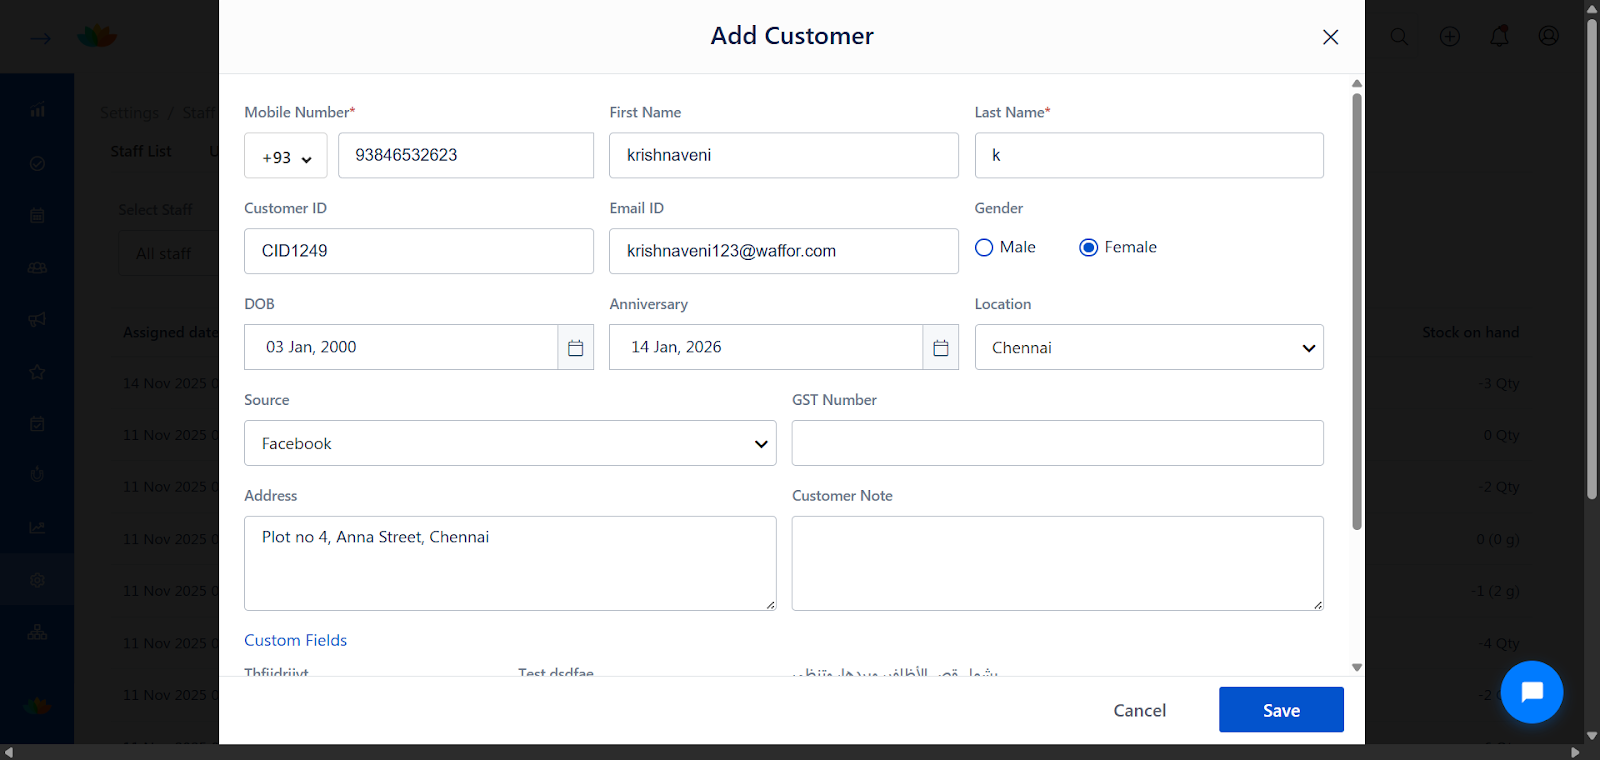Screen dimensions: 1600x760
Task: Open the circled checkmark sidebar icon
Action: (x=37, y=163)
